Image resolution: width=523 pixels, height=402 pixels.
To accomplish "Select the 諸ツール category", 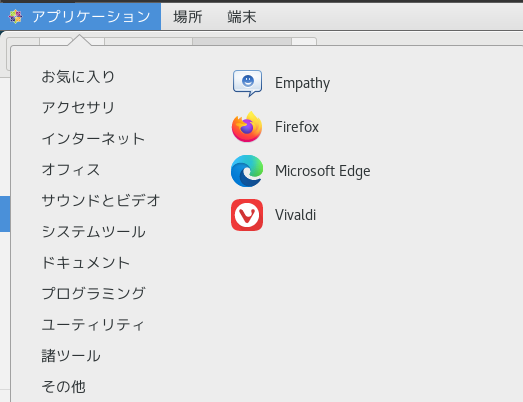I will 71,356.
